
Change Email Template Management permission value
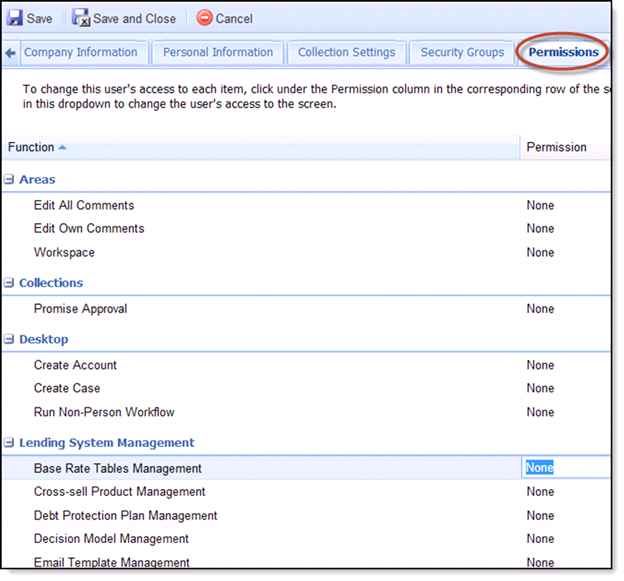pyautogui.click(x=540, y=562)
